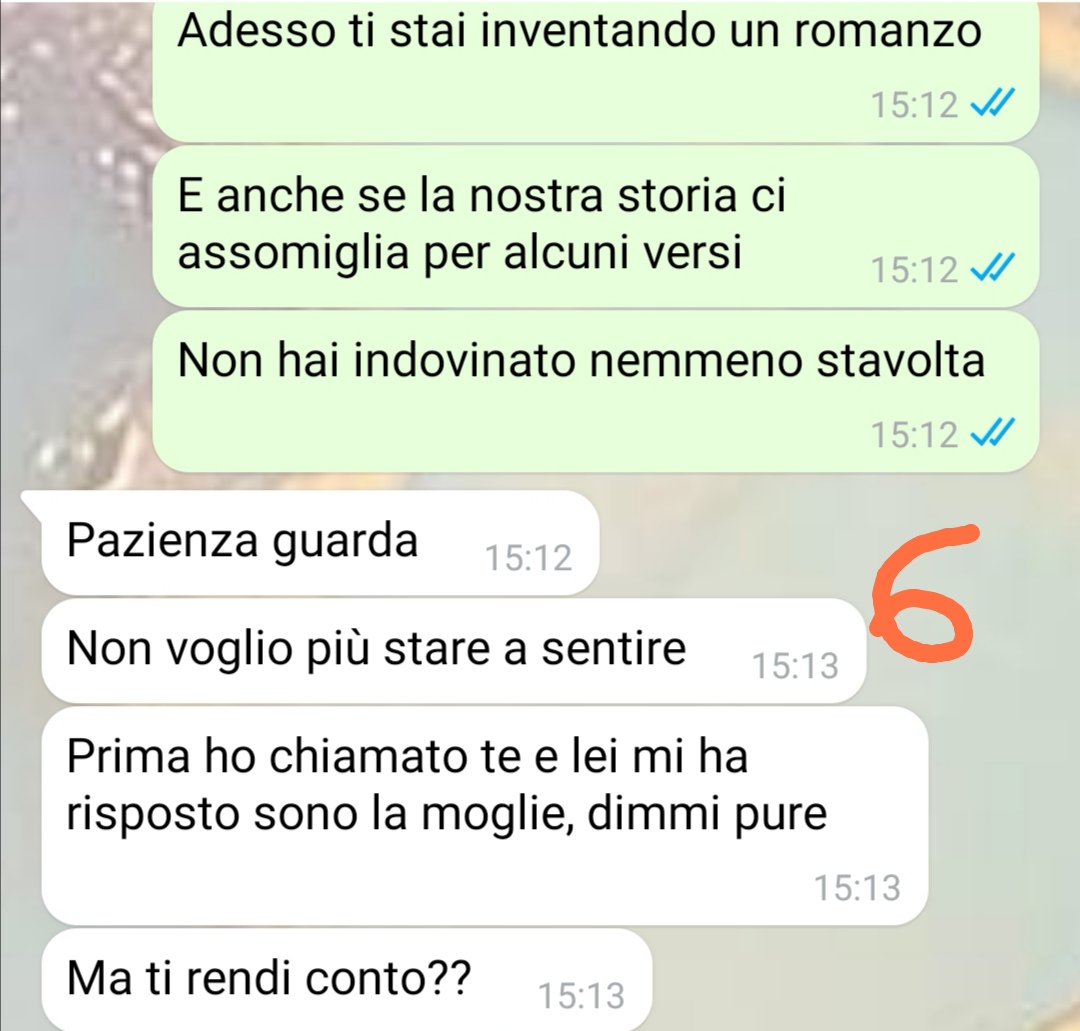1080x1031 pixels.
Task: Click the orange handwritten 6 annotation
Action: [x=923, y=592]
